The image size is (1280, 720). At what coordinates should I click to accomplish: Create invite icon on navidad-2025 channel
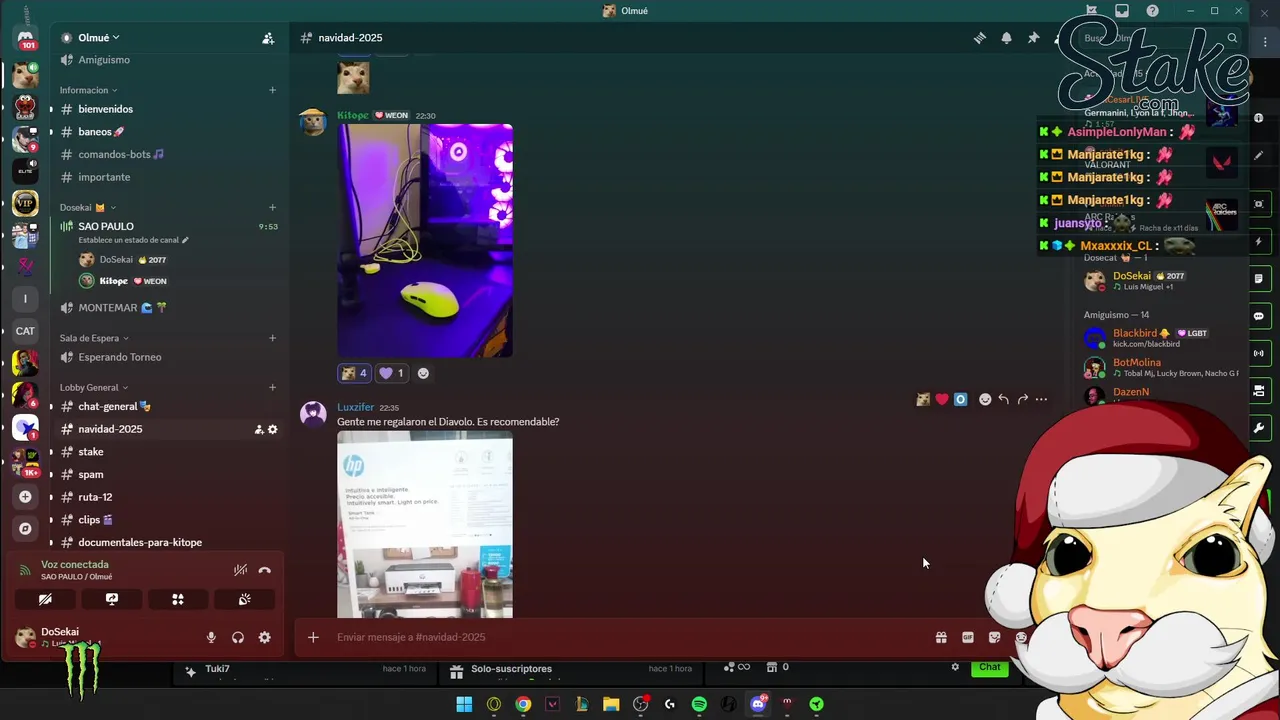(259, 429)
